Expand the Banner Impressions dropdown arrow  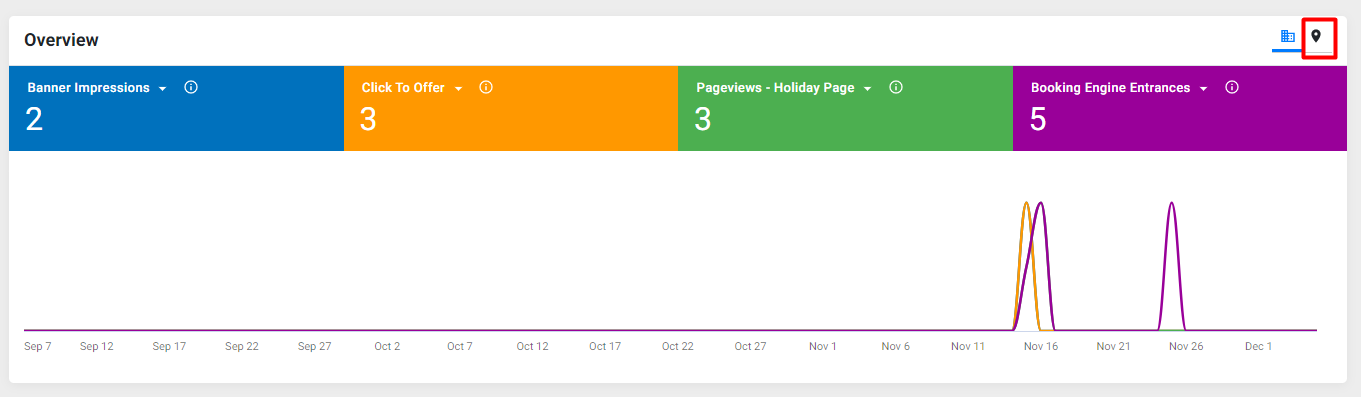tap(162, 89)
